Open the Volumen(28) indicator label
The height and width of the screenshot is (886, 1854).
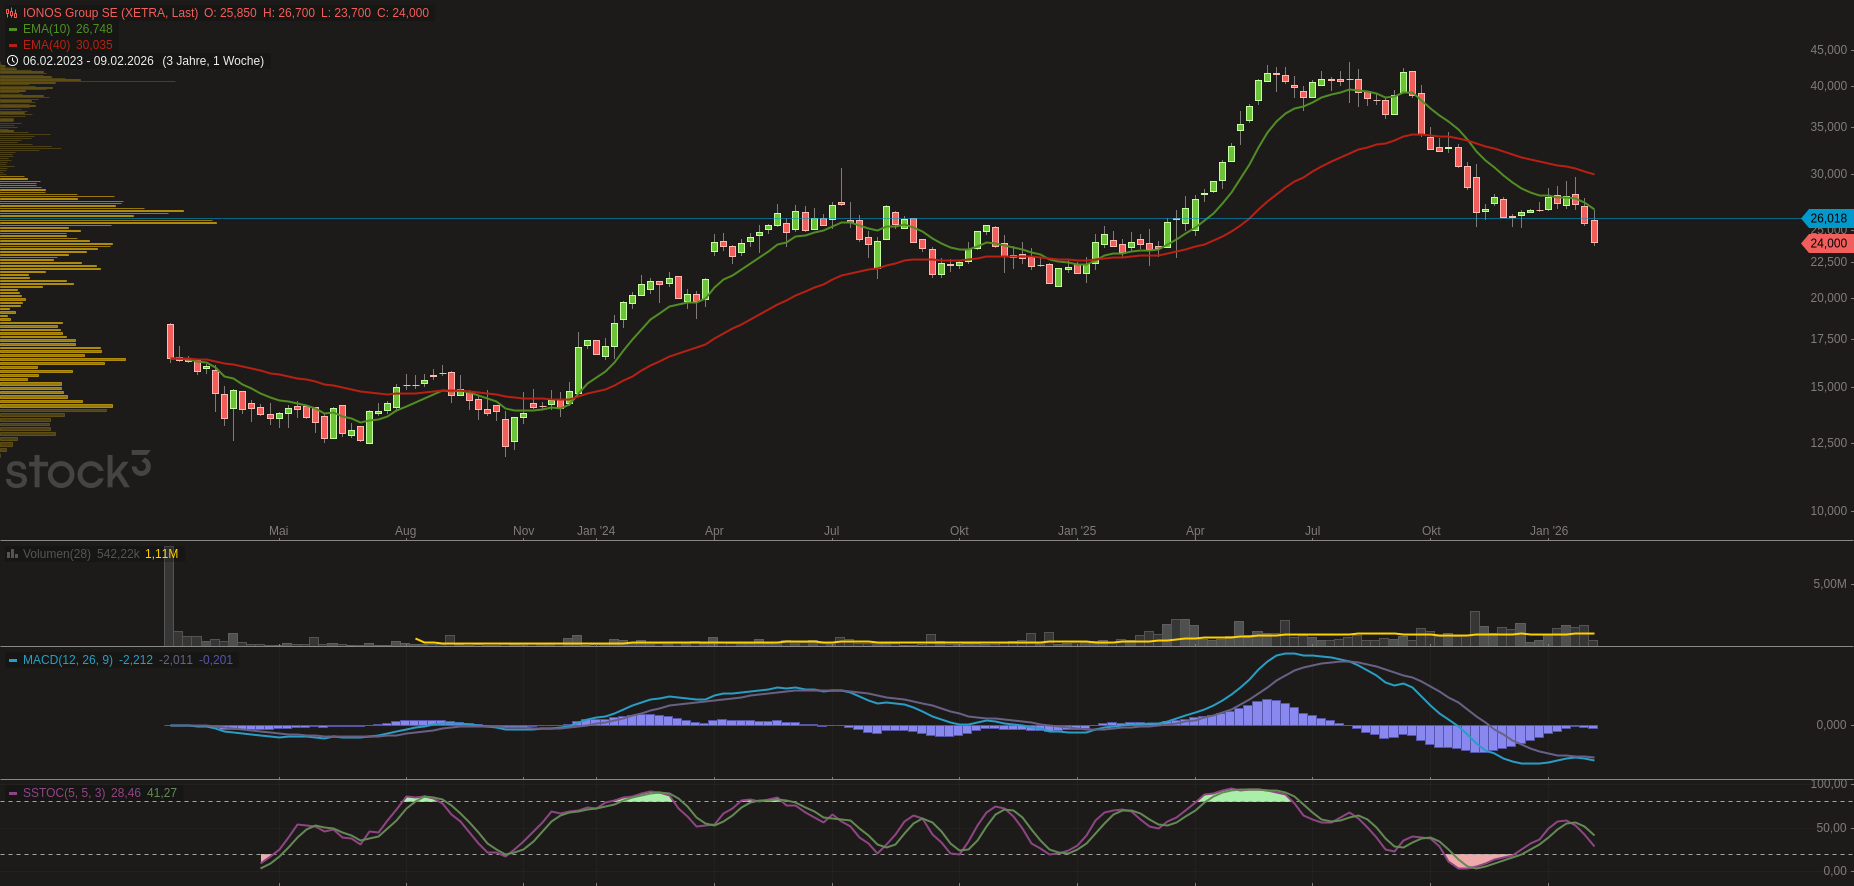click(x=57, y=553)
